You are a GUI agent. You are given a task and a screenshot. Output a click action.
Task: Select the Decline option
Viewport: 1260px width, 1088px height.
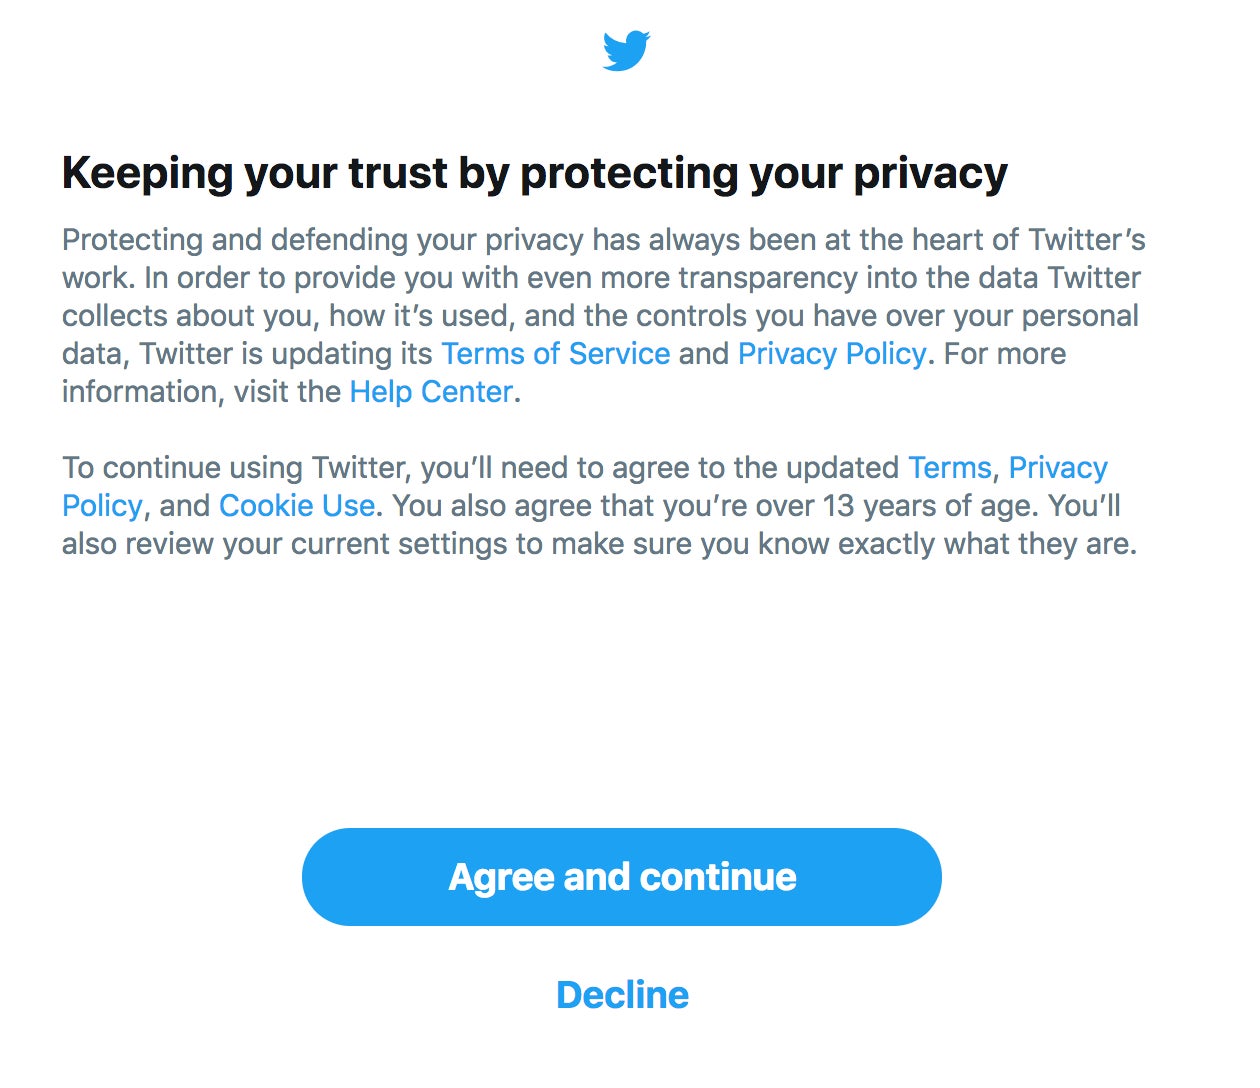pos(622,995)
